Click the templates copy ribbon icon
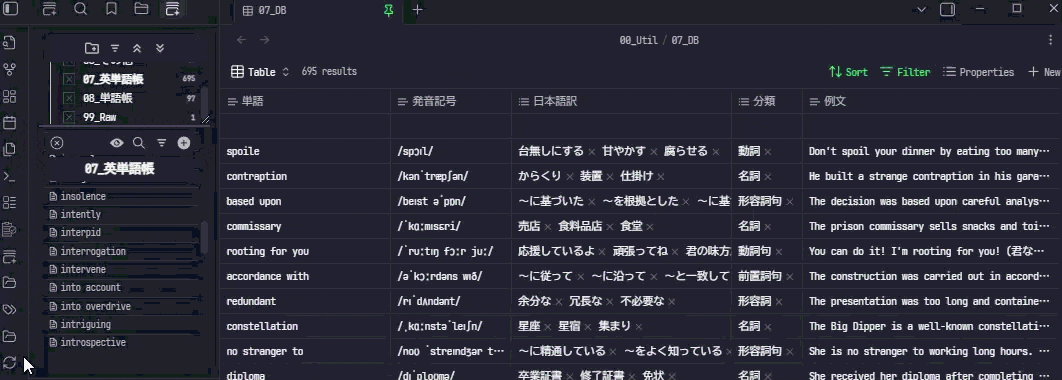This screenshot has width=1062, height=380. tap(9, 150)
